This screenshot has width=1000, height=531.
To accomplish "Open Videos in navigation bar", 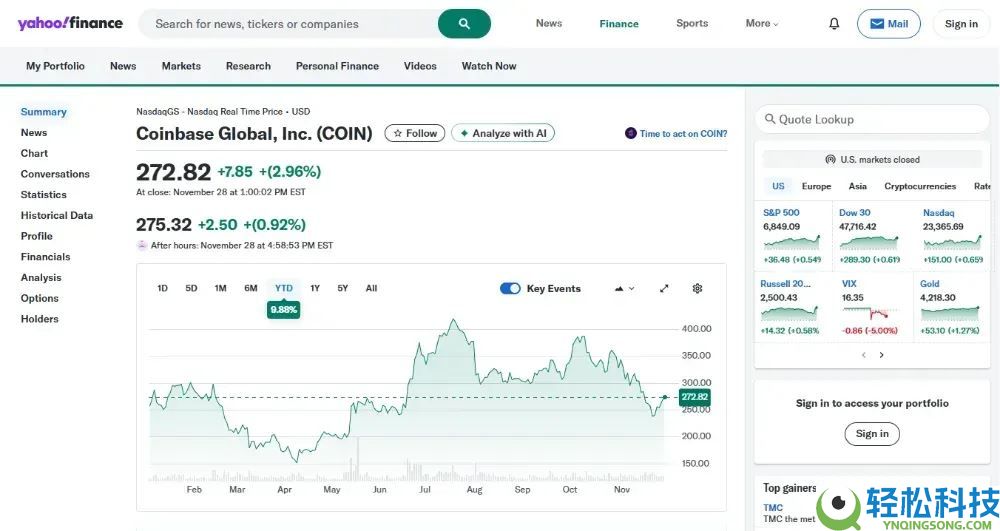I will pos(420,66).
